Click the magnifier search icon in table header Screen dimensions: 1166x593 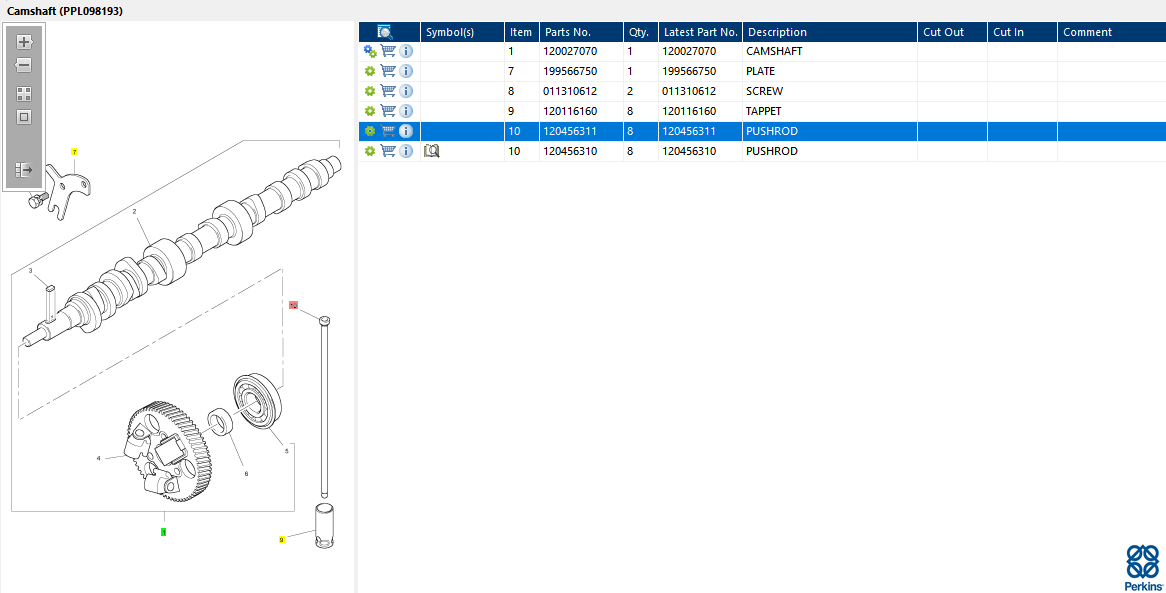click(x=384, y=32)
